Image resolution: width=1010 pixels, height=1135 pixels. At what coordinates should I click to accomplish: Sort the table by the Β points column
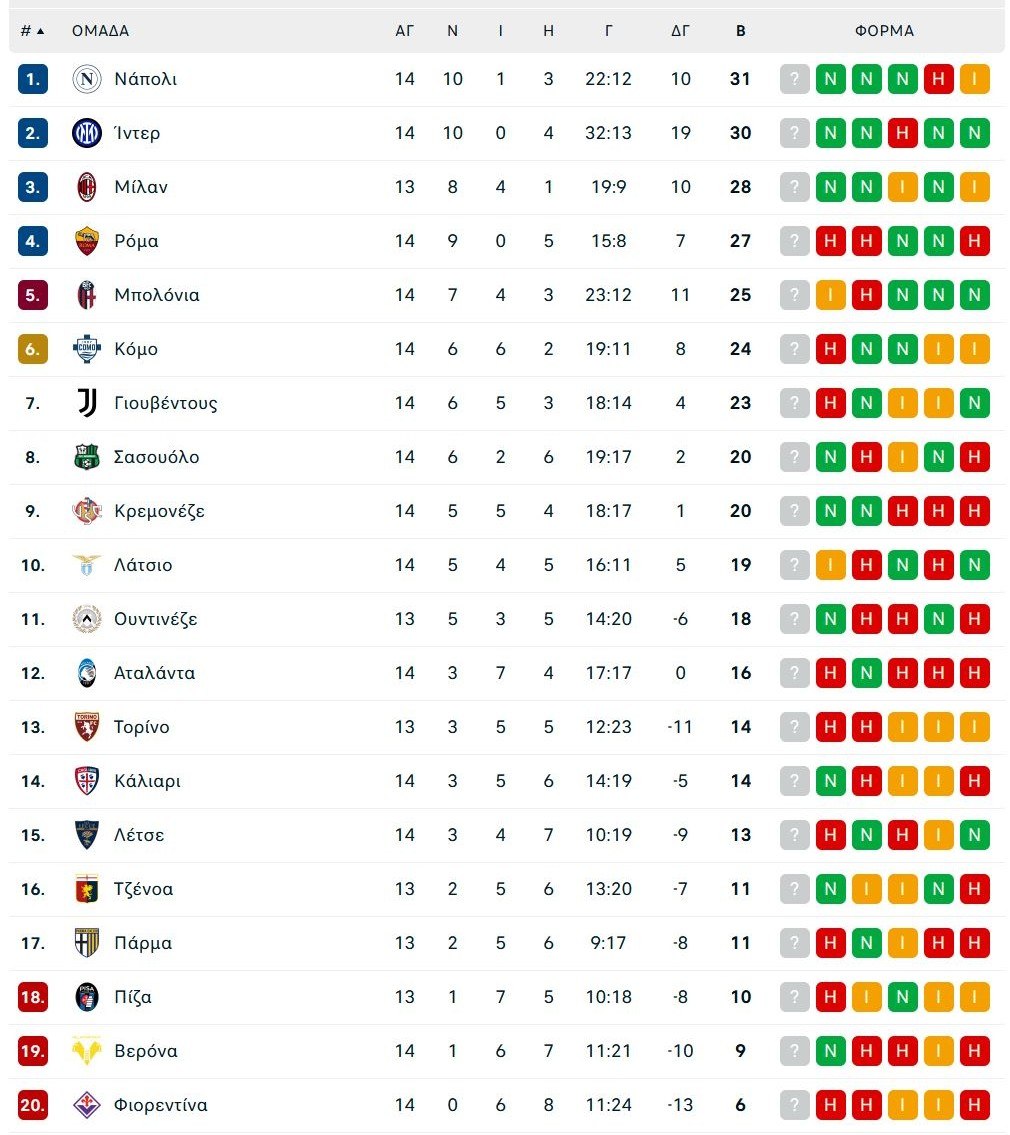point(740,31)
